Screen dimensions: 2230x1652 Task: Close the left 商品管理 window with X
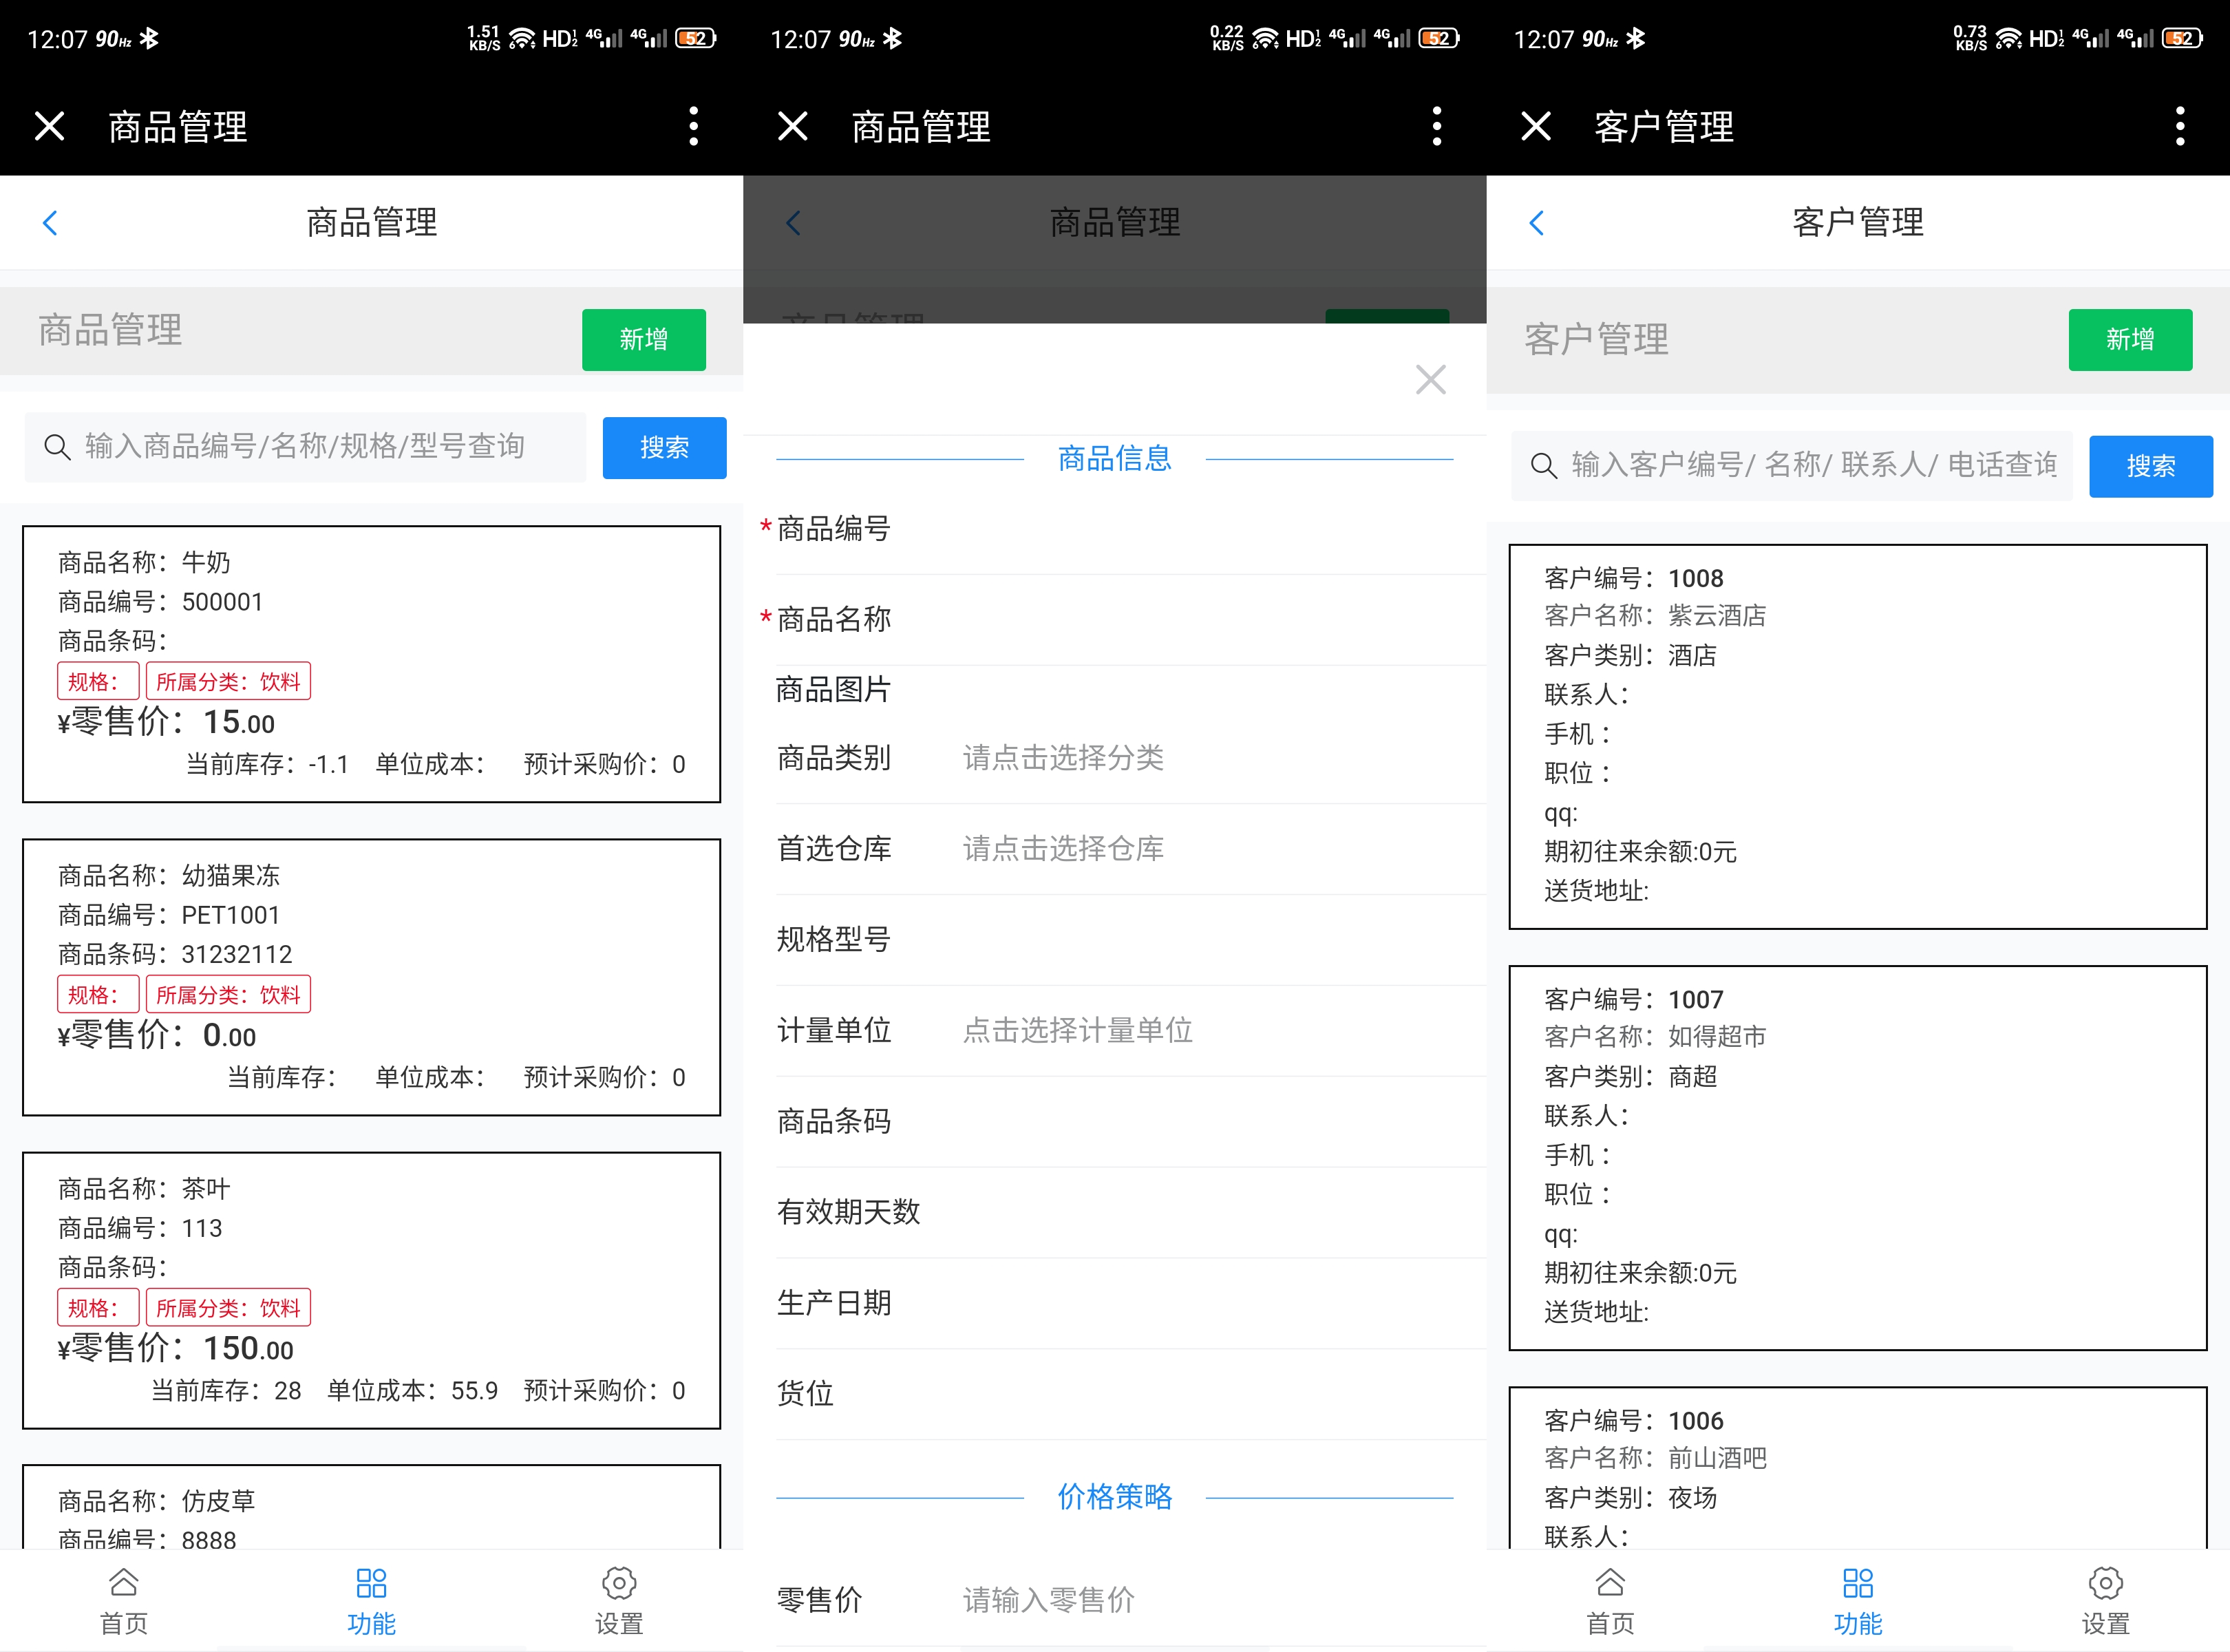(49, 127)
